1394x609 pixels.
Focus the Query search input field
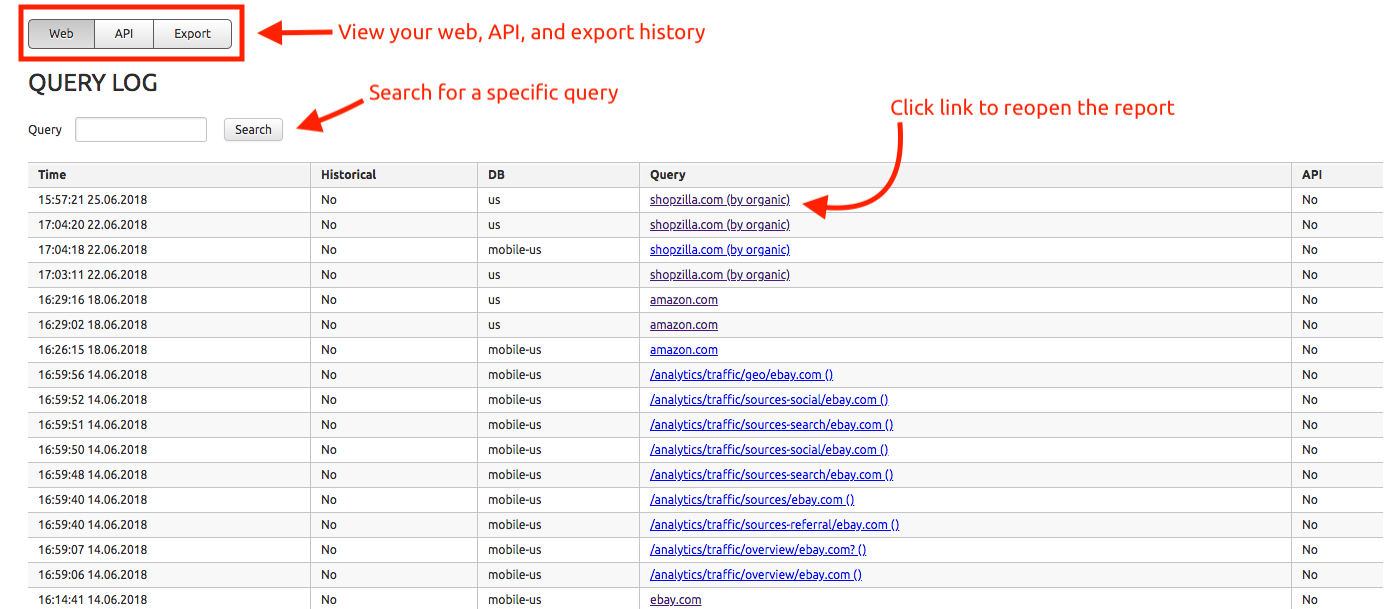[141, 129]
